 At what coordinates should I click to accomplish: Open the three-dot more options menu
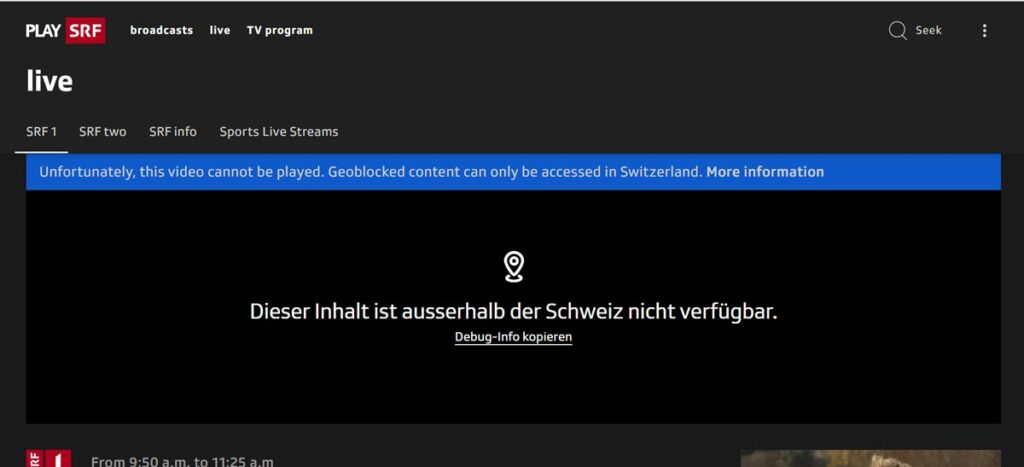coord(984,31)
